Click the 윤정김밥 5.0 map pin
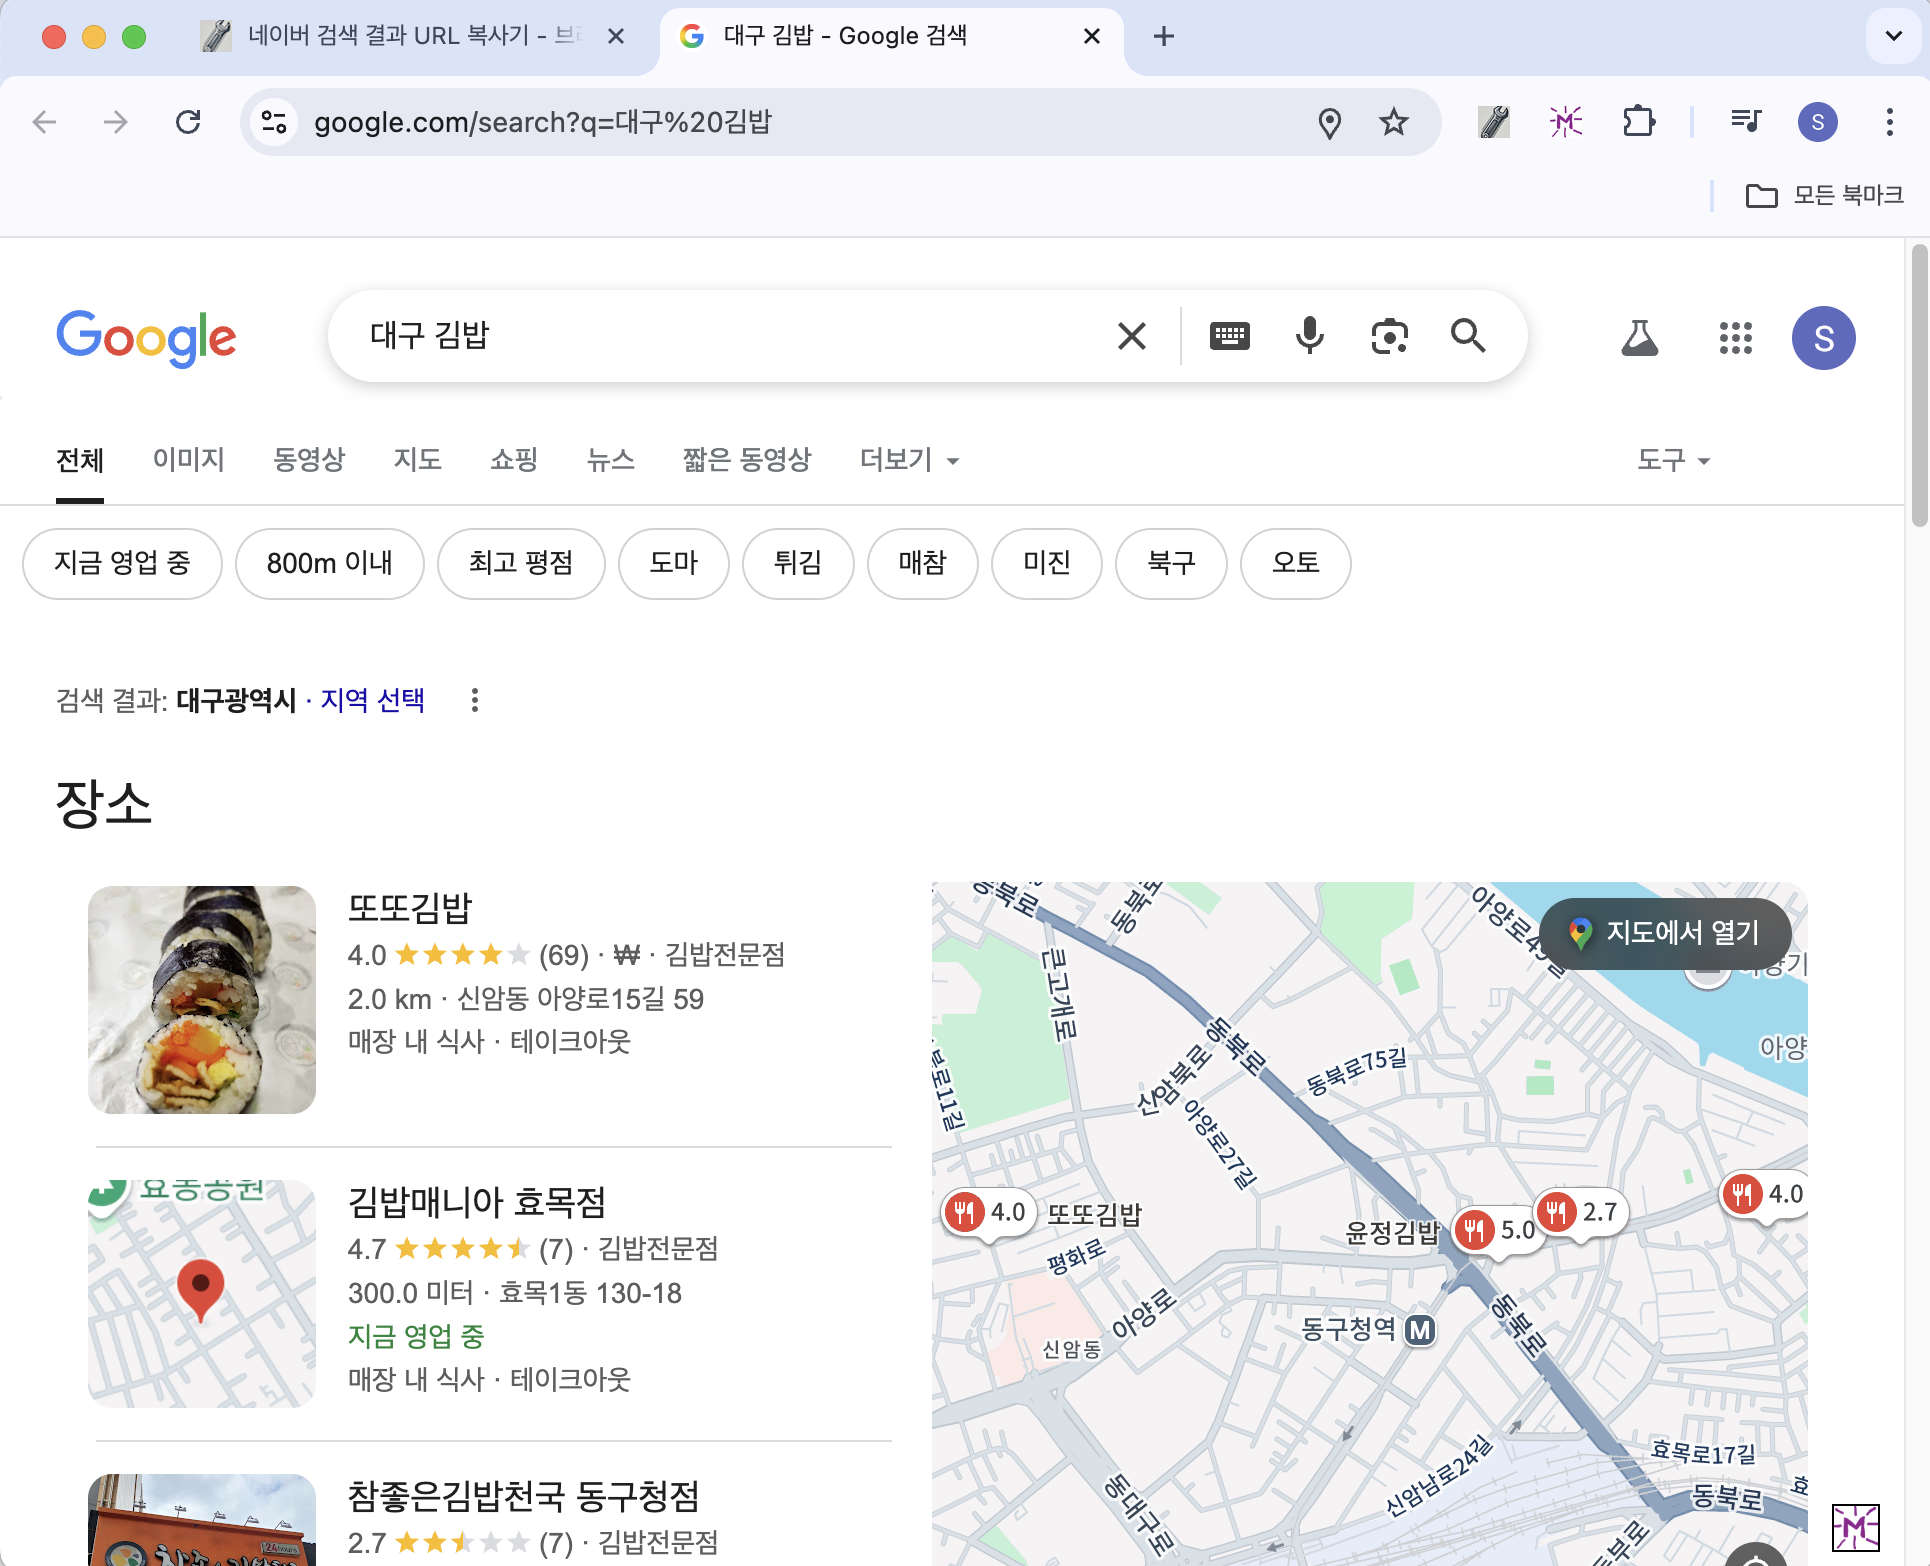This screenshot has height=1566, width=1930. [1497, 1231]
